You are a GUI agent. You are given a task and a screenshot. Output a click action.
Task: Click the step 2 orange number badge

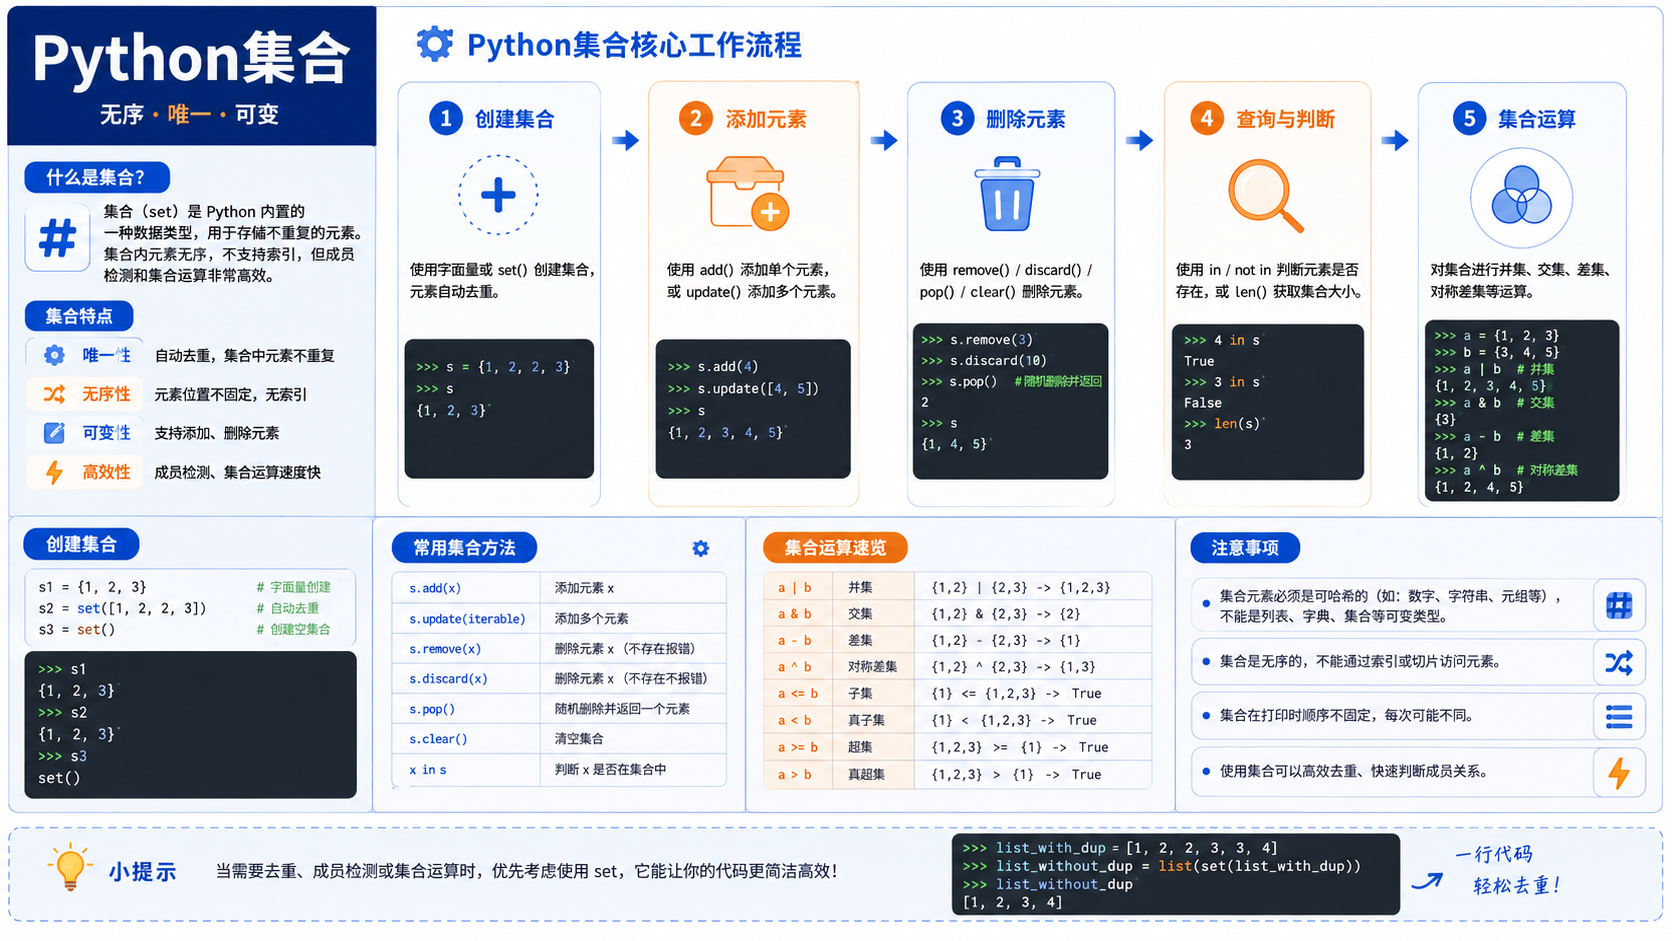(696, 119)
